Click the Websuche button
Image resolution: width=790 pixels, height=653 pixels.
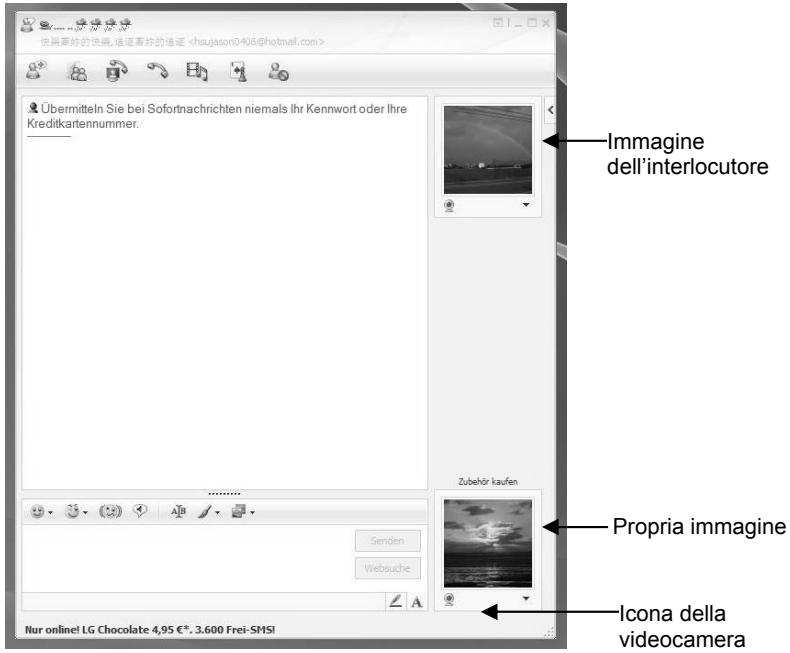[x=387, y=568]
